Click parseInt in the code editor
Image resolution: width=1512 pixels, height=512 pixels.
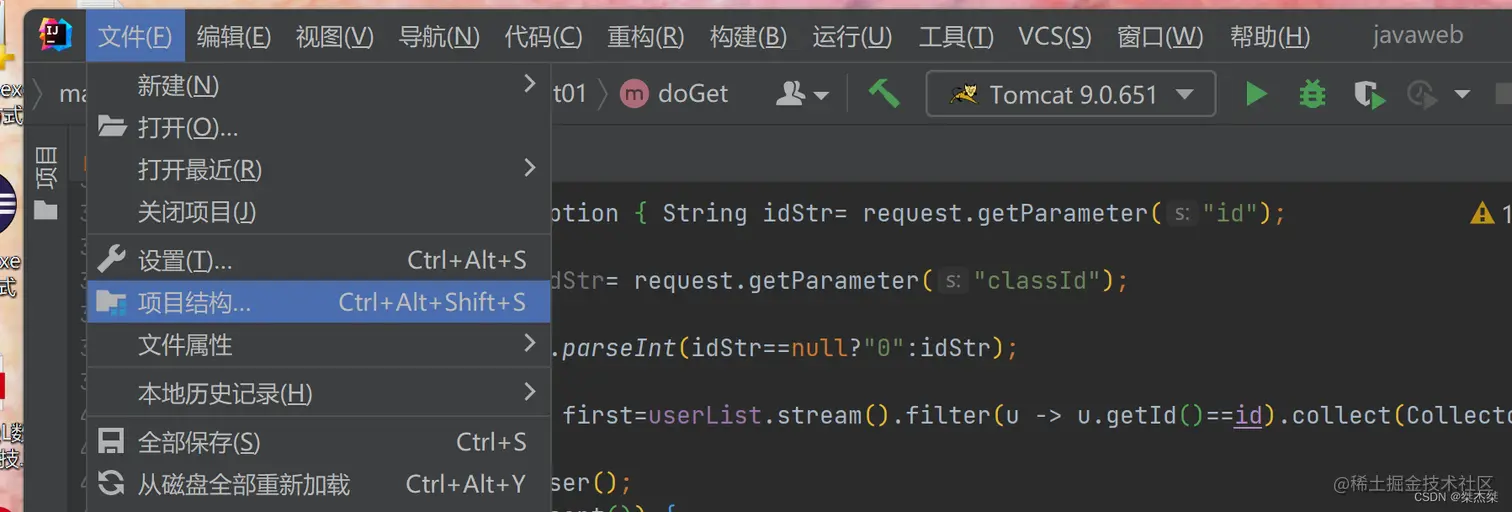(x=620, y=348)
